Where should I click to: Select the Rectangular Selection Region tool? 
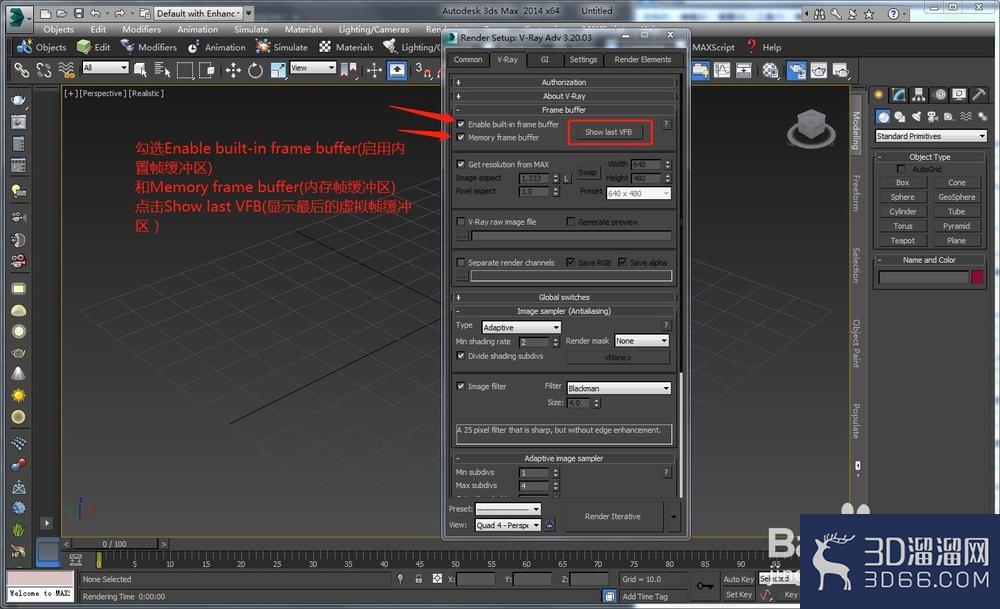pos(184,70)
